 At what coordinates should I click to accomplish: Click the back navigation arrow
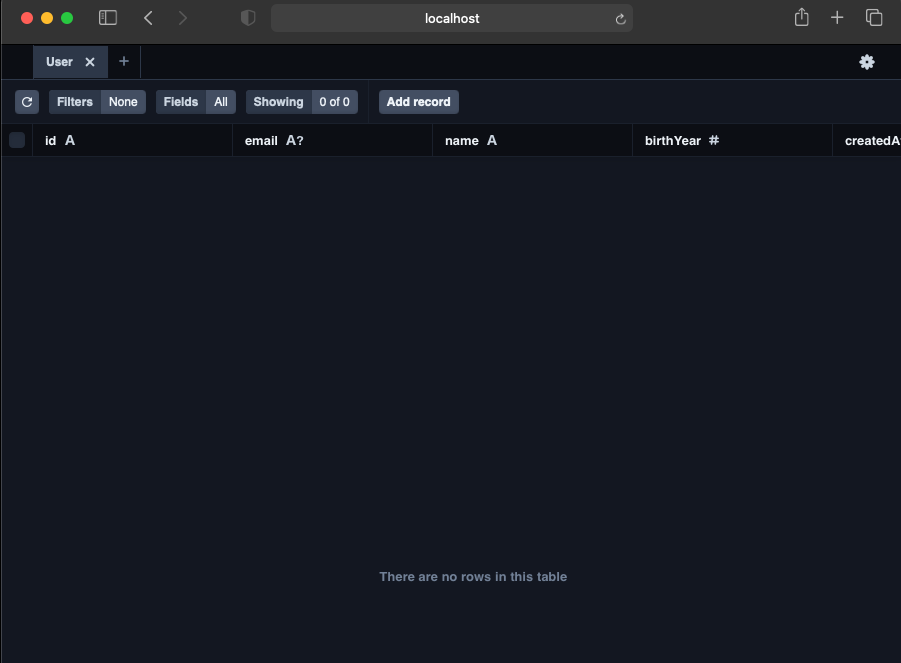(x=148, y=17)
